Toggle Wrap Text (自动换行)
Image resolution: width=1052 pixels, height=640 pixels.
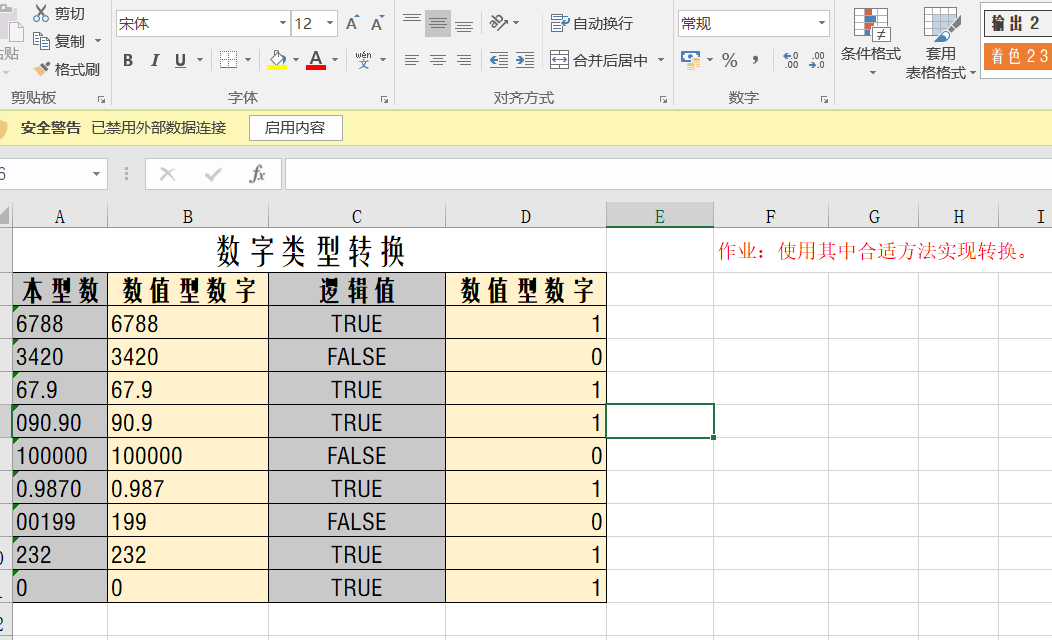[x=591, y=23]
